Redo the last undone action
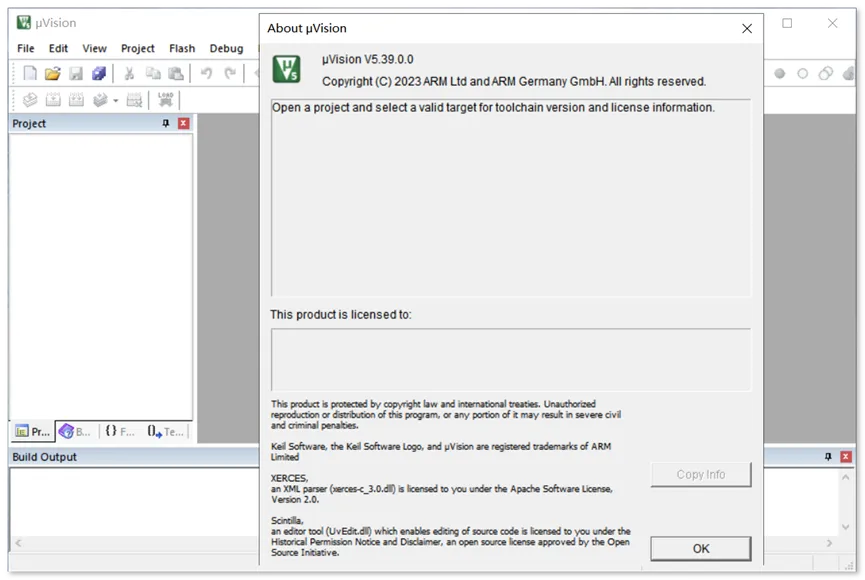The width and height of the screenshot is (865, 580). (230, 73)
